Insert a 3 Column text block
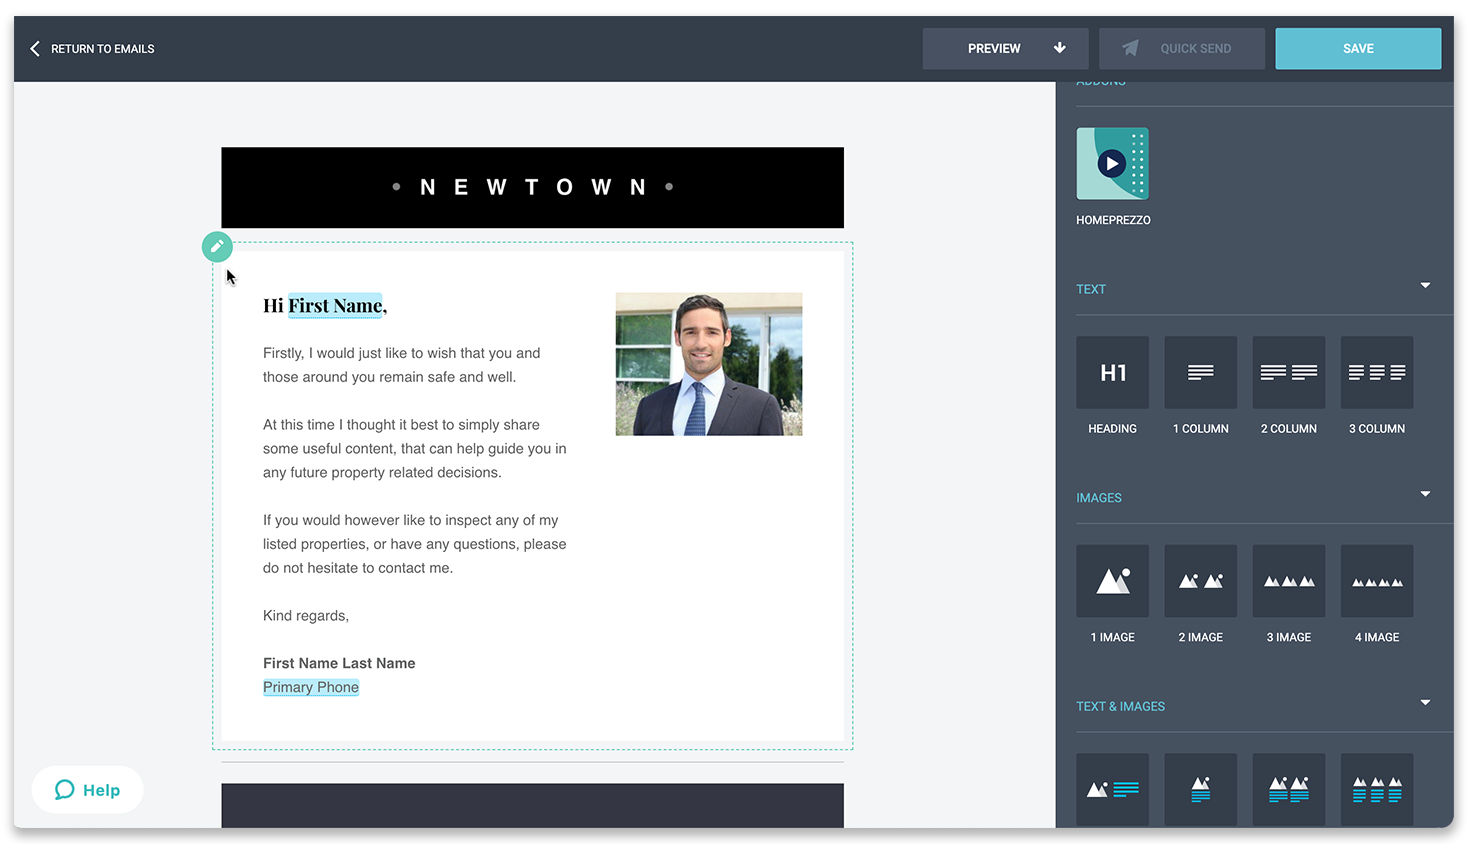The image size is (1469, 844). 1376,372
